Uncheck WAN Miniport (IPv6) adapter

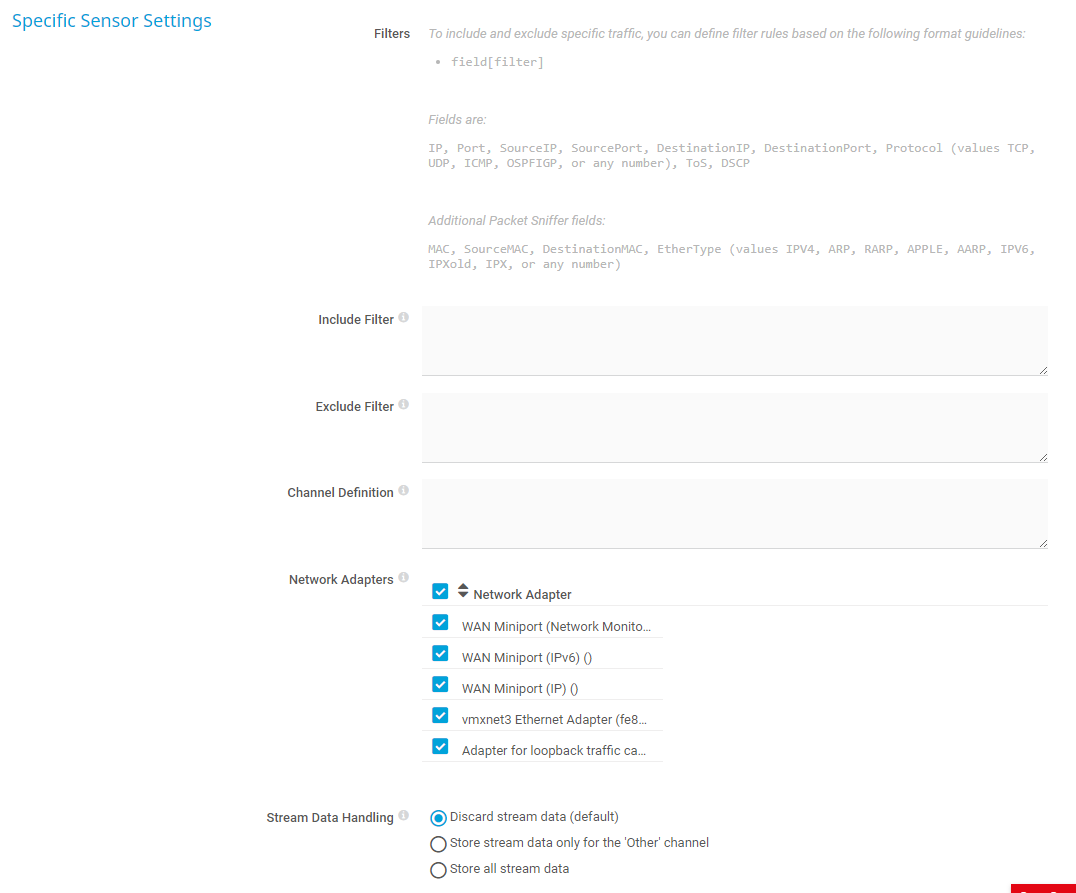tap(440, 654)
